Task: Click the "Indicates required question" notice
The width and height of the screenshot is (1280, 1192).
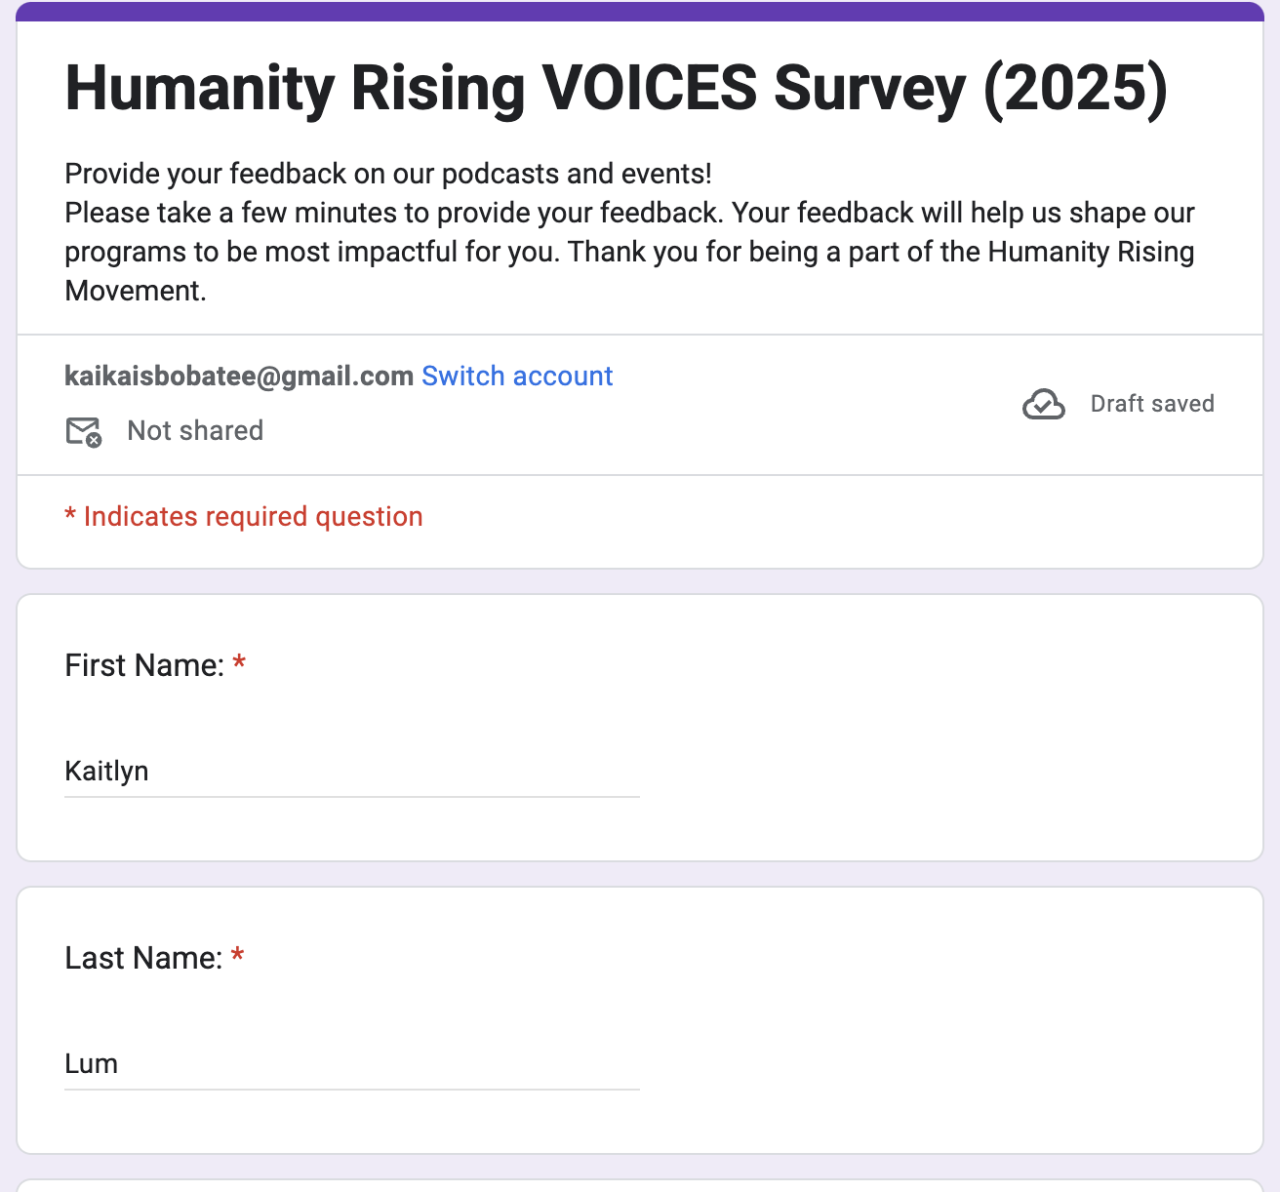Action: [253, 517]
